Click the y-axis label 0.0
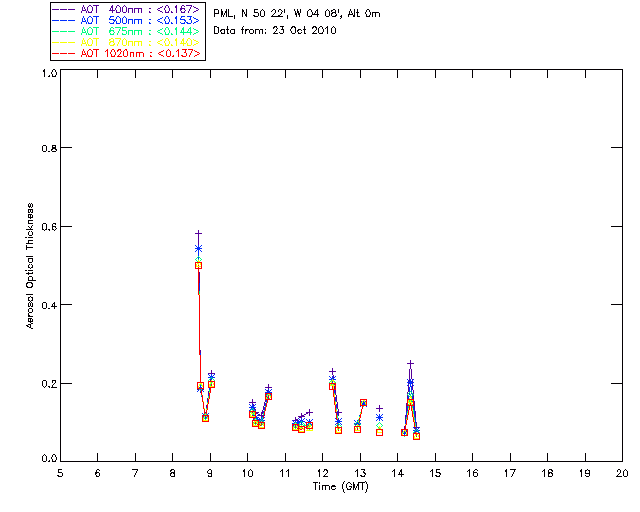The height and width of the screenshot is (512, 640). 49,459
